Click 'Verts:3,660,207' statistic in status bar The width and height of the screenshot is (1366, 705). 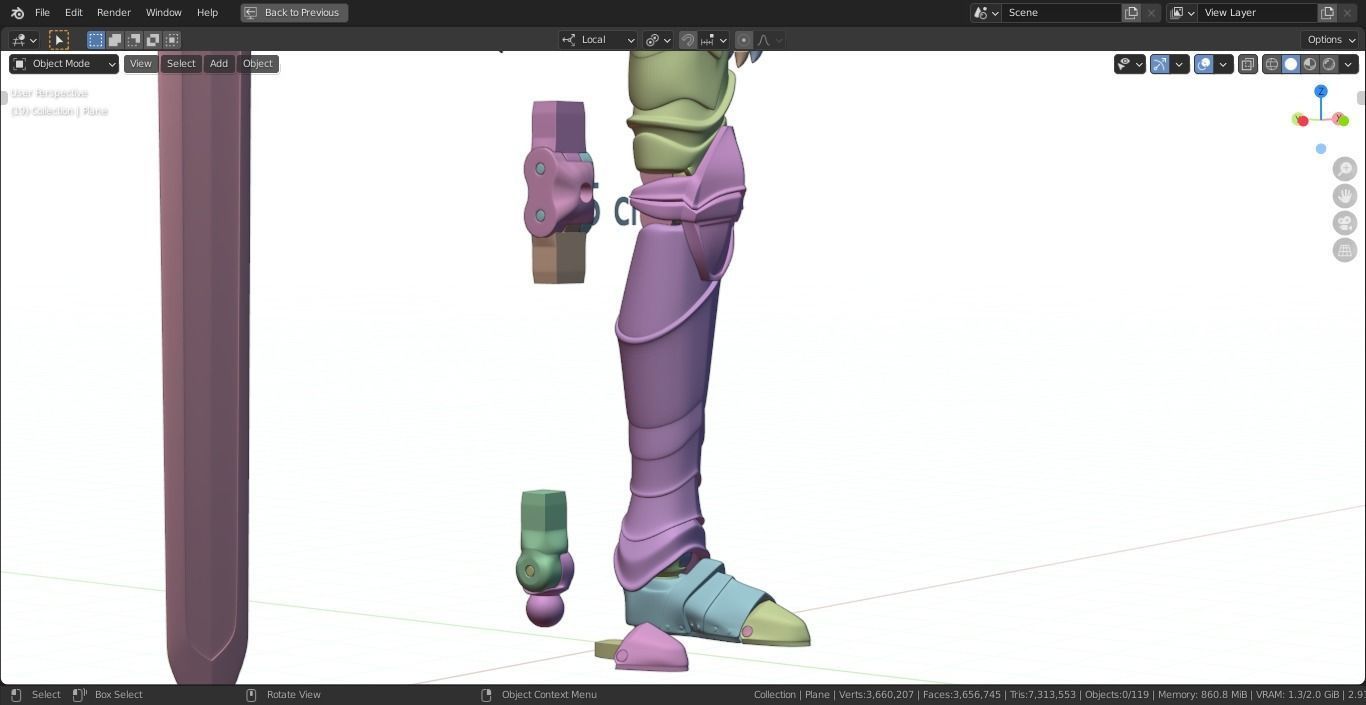(x=876, y=695)
